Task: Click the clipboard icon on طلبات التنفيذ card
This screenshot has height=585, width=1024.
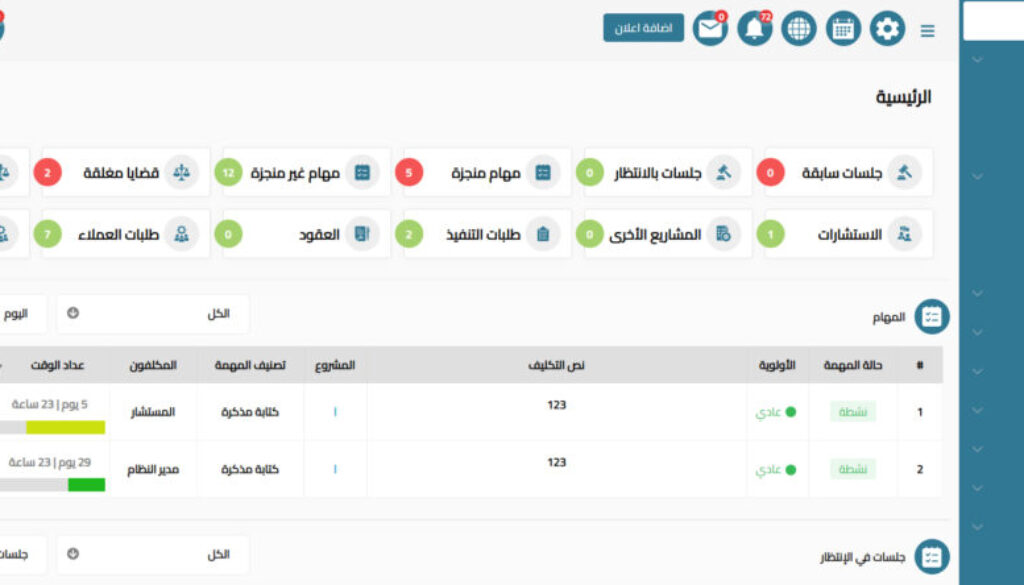Action: 543,234
